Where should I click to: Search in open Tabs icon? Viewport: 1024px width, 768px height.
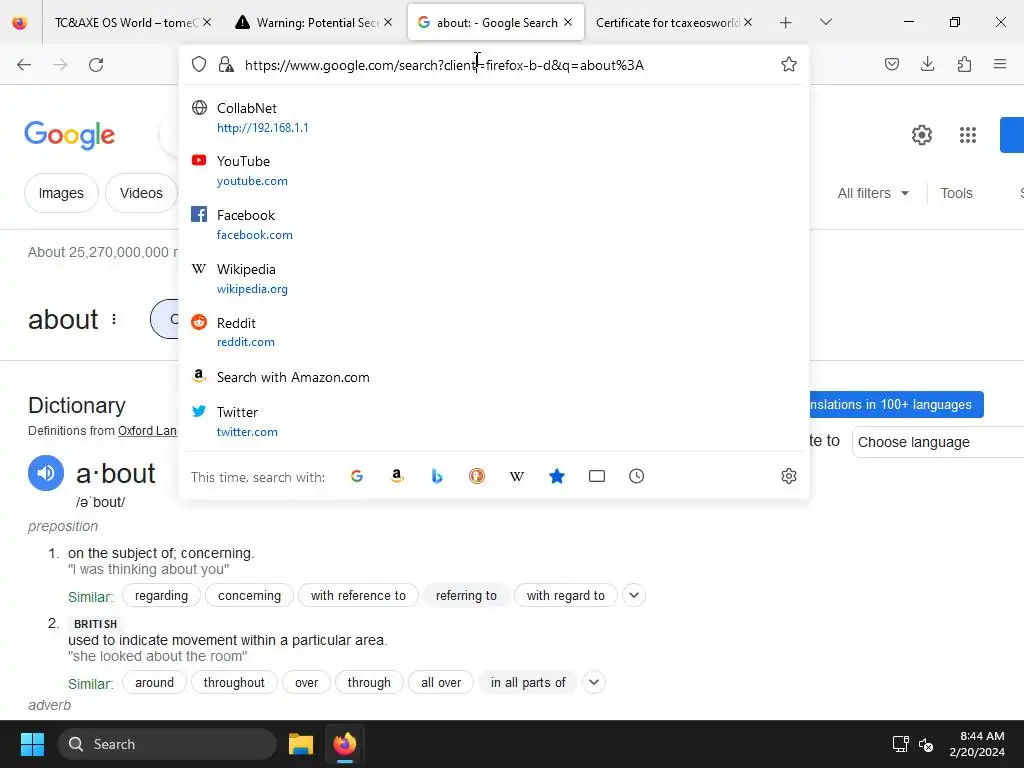coord(597,476)
